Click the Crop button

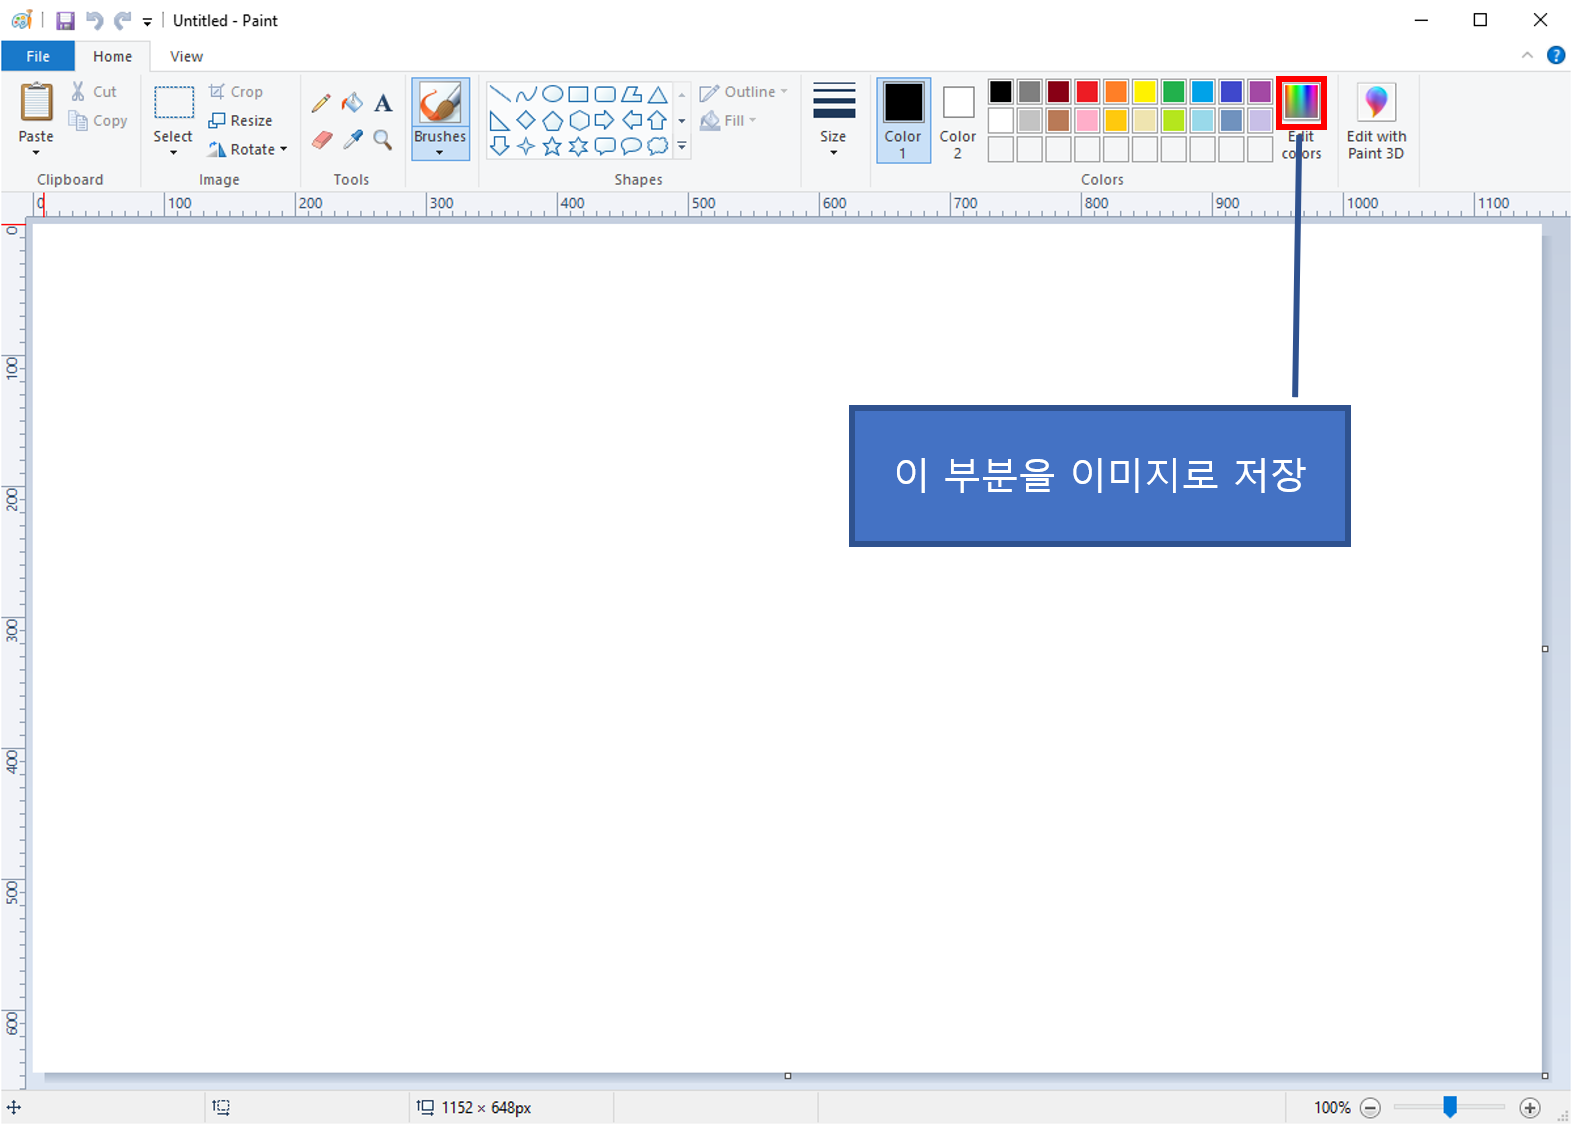coord(236,91)
